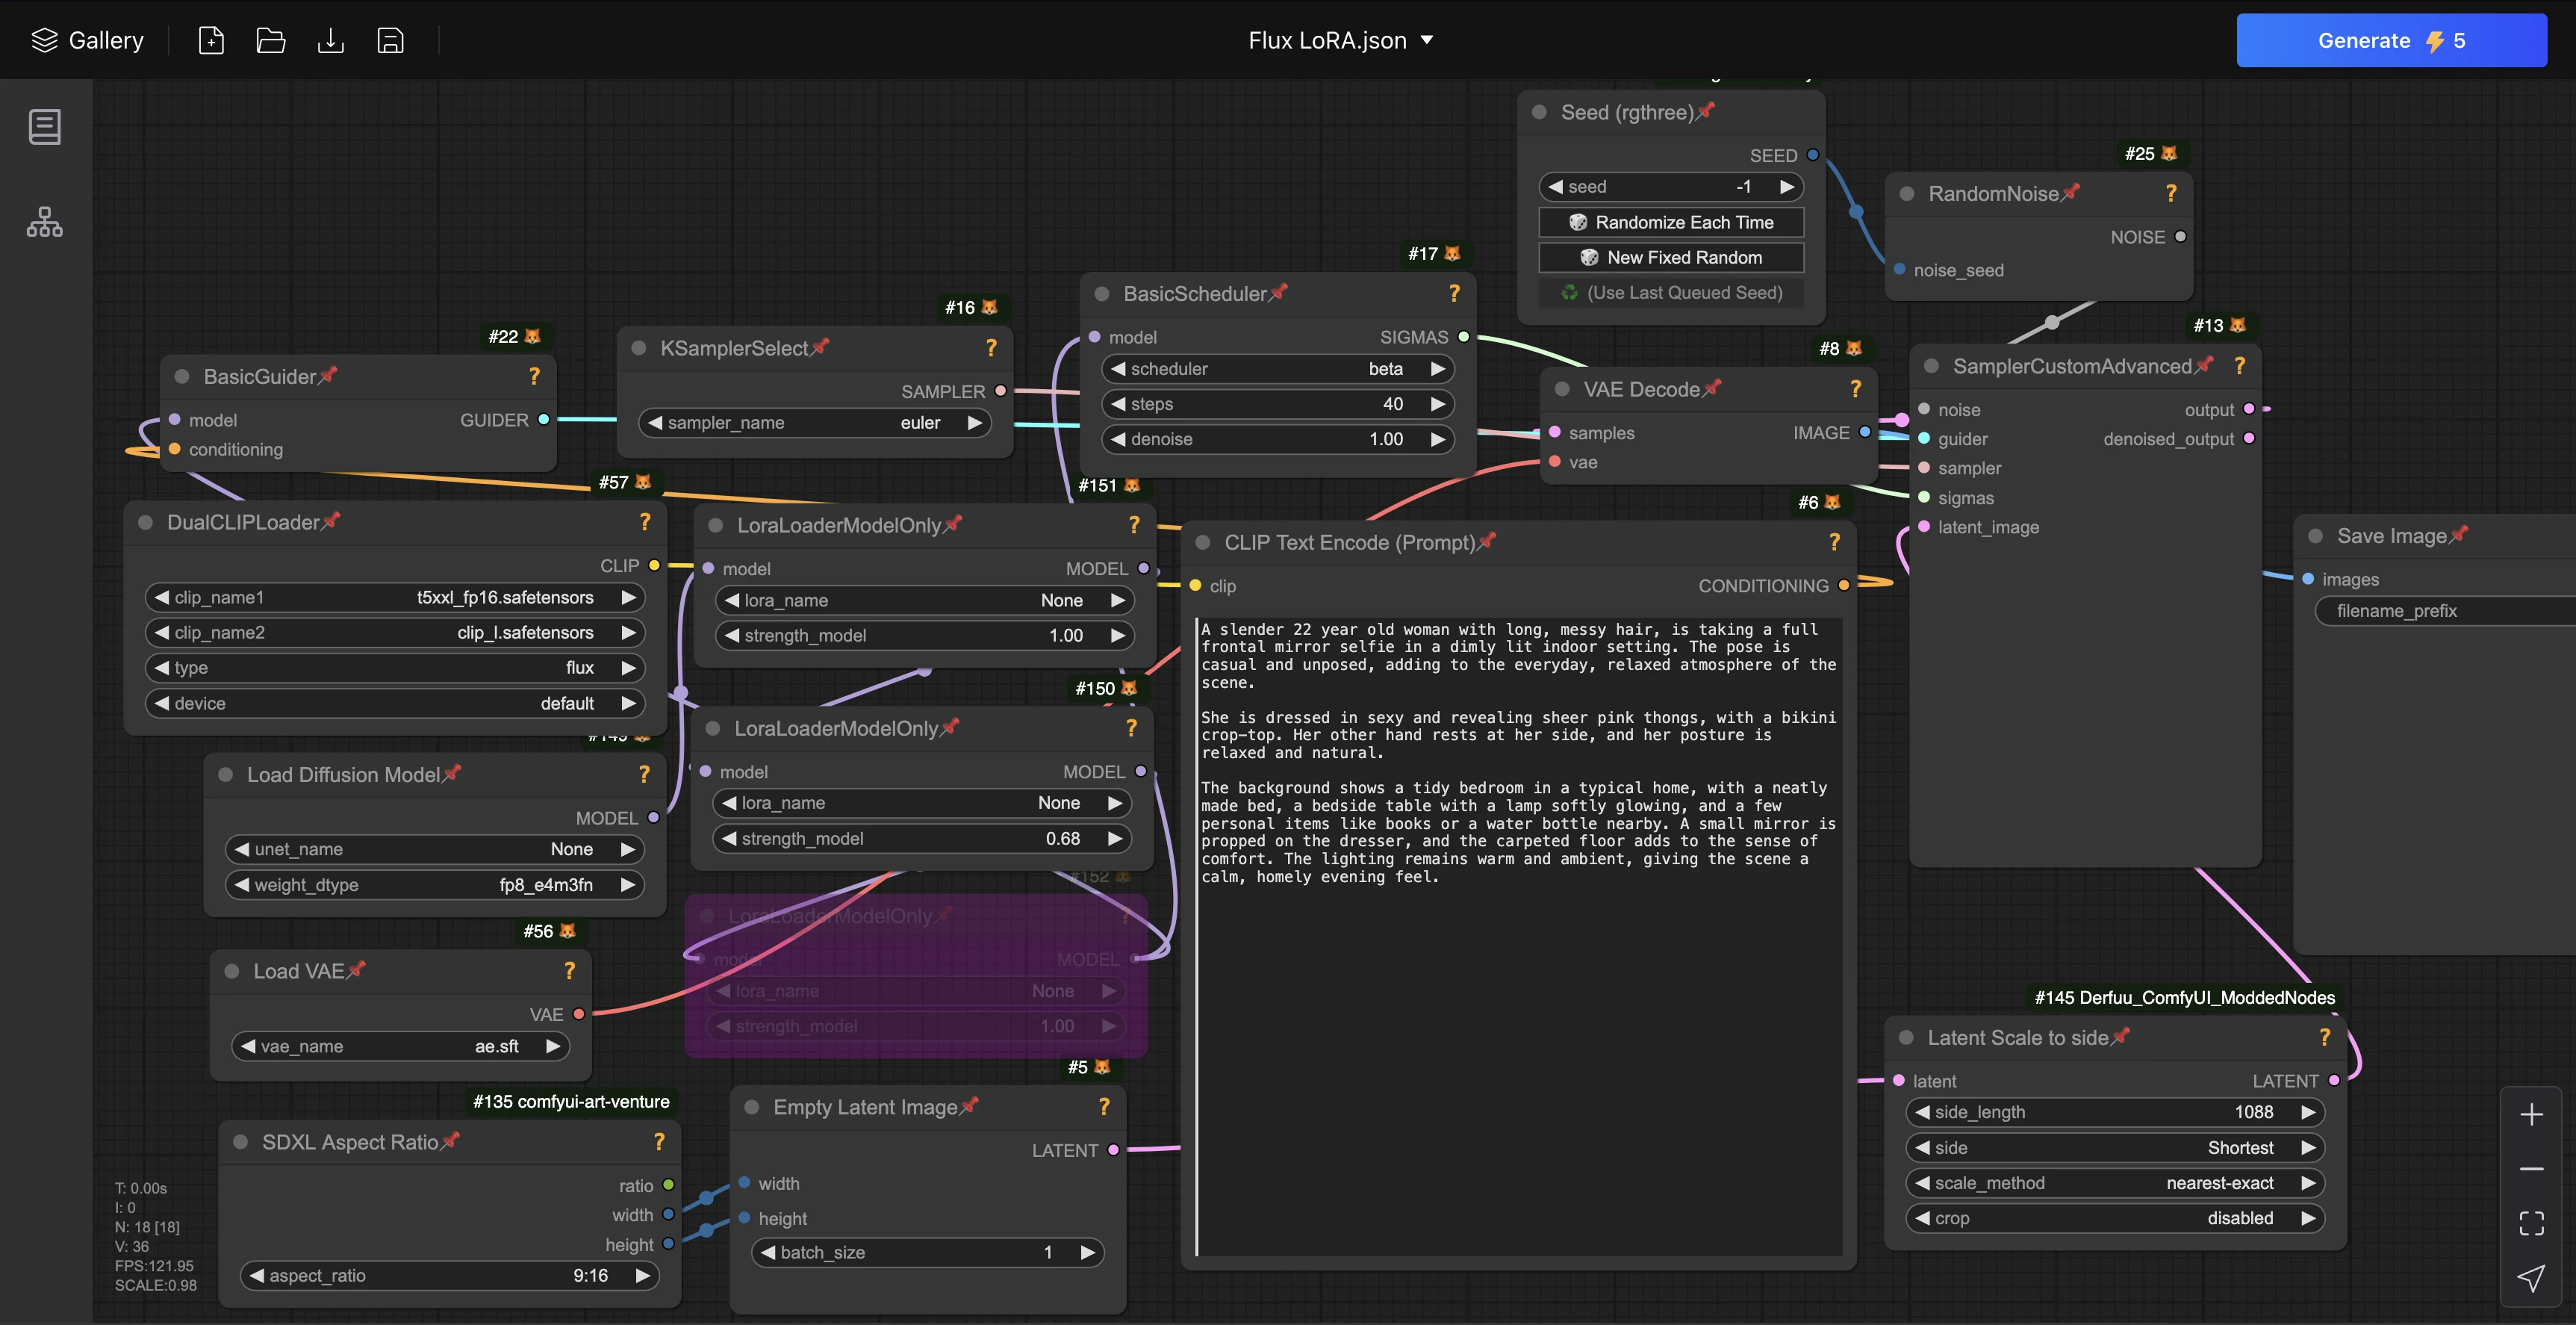Click Randomize Each Time button
Viewport: 2576px width, 1325px height.
click(x=1670, y=222)
